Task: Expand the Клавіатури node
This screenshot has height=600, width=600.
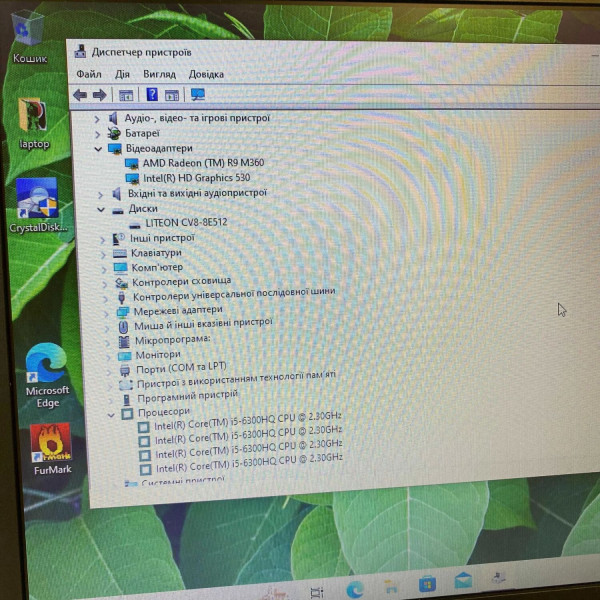Action: coord(103,255)
